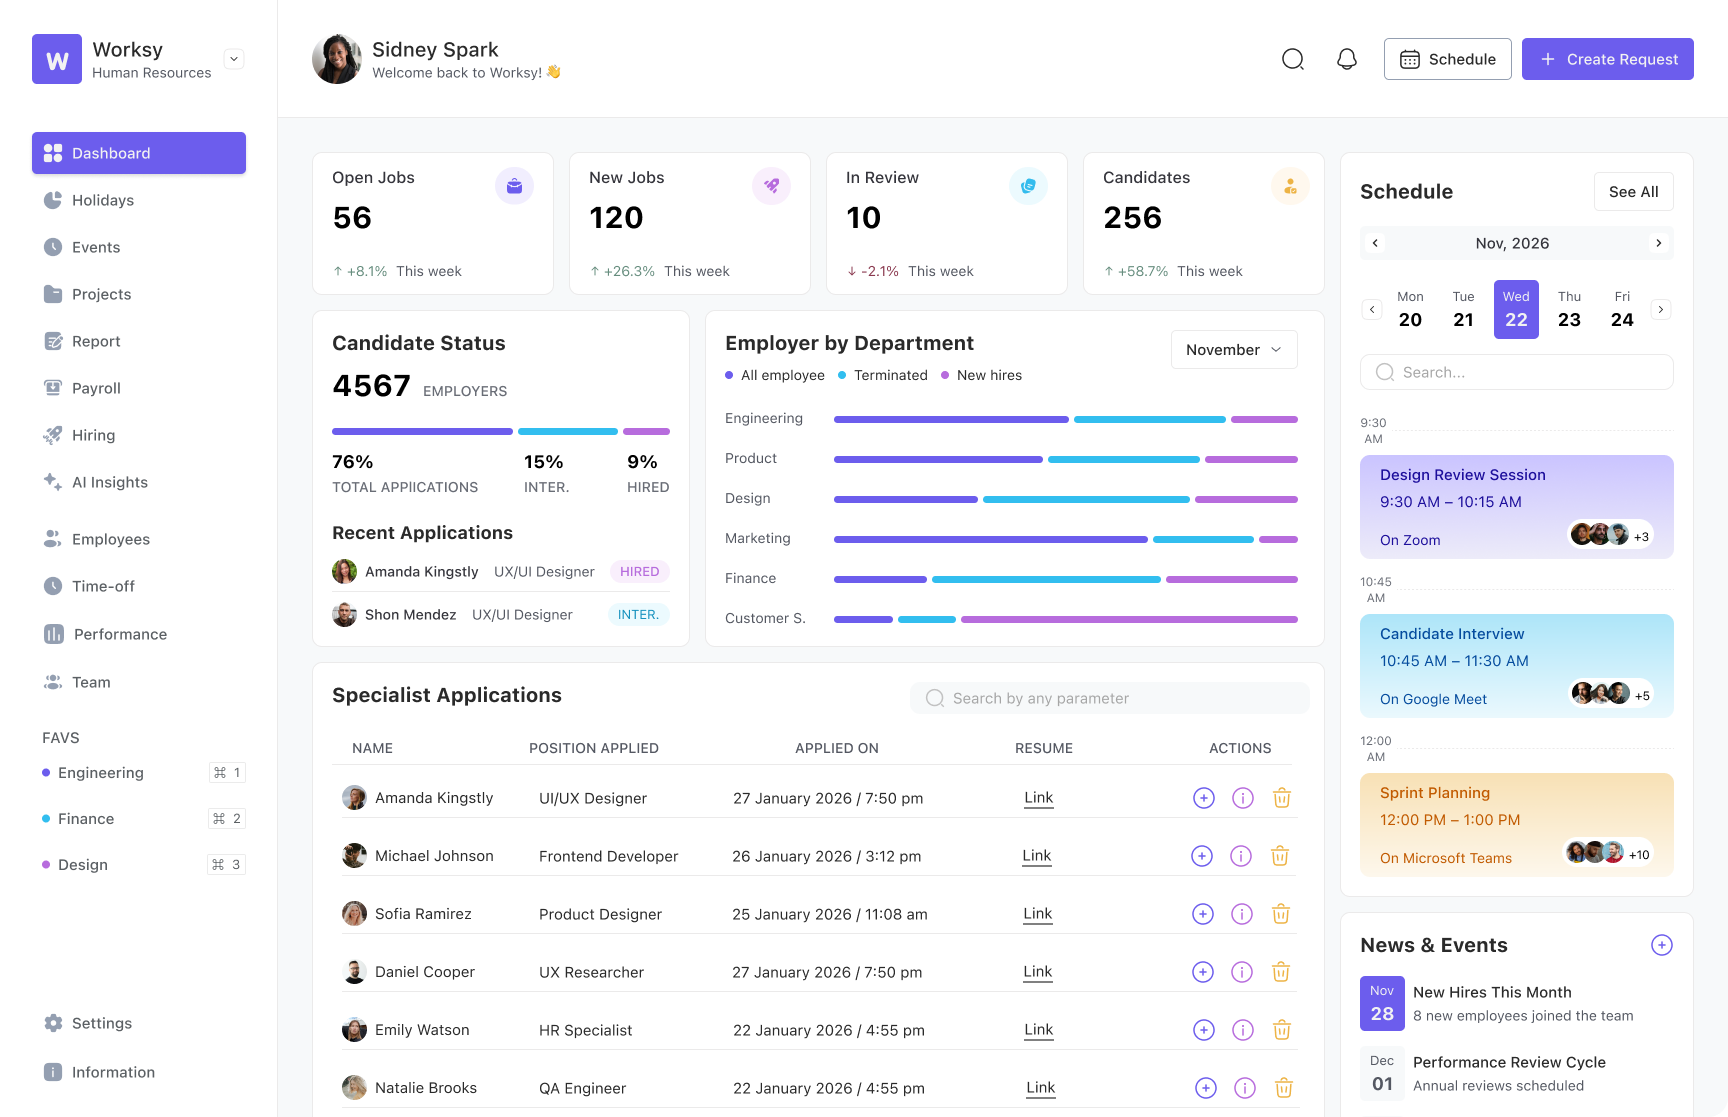Click the Engineering department progress bar

point(1065,419)
